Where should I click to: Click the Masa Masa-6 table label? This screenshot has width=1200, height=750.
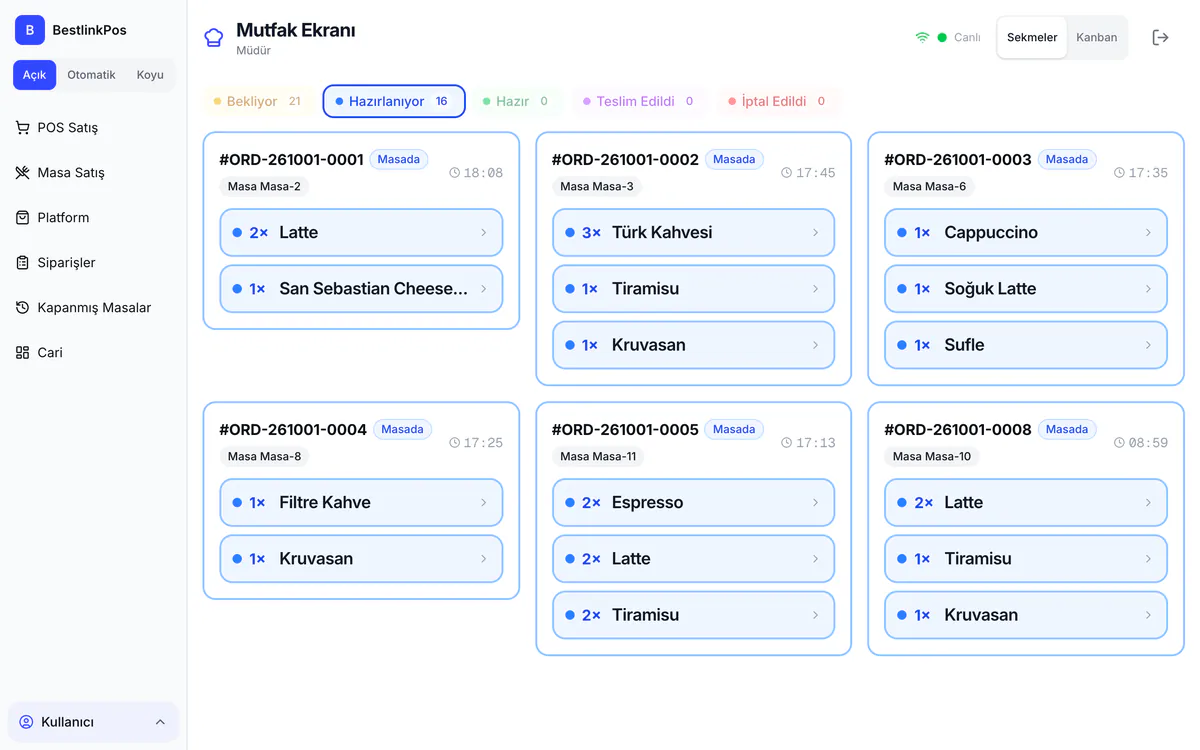929,186
